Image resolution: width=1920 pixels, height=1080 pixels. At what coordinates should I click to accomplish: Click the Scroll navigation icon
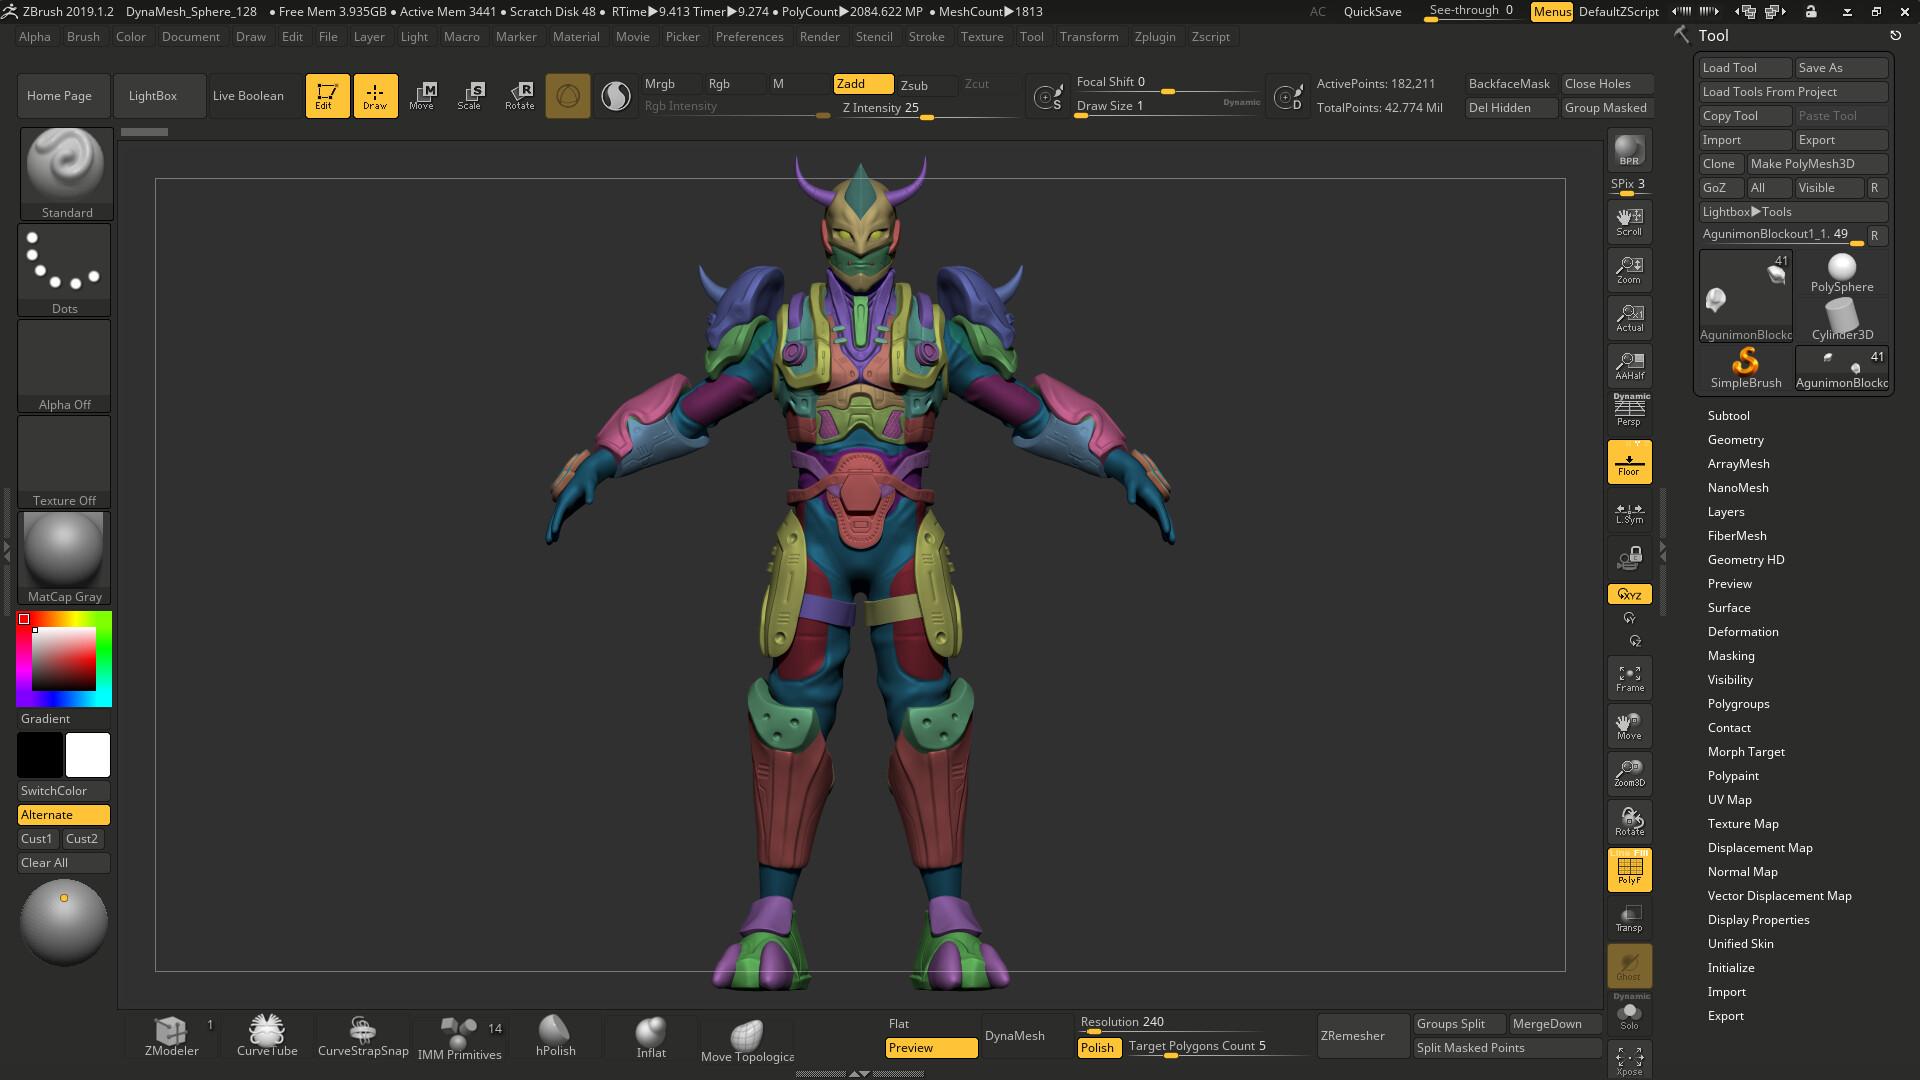coord(1629,222)
